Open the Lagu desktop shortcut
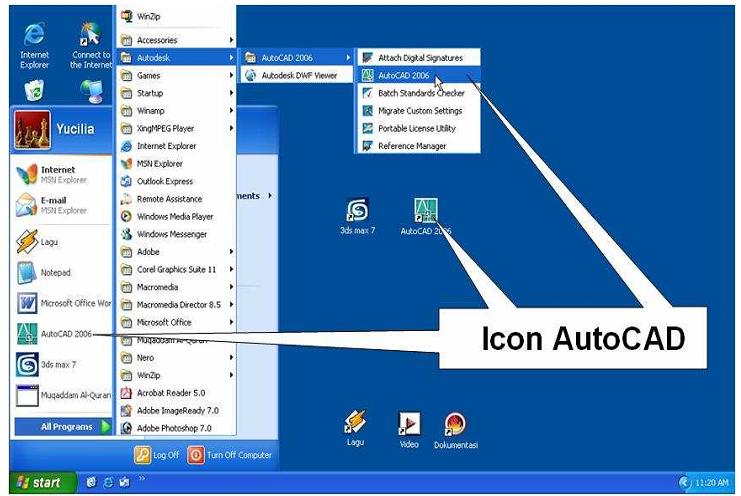 [355, 428]
